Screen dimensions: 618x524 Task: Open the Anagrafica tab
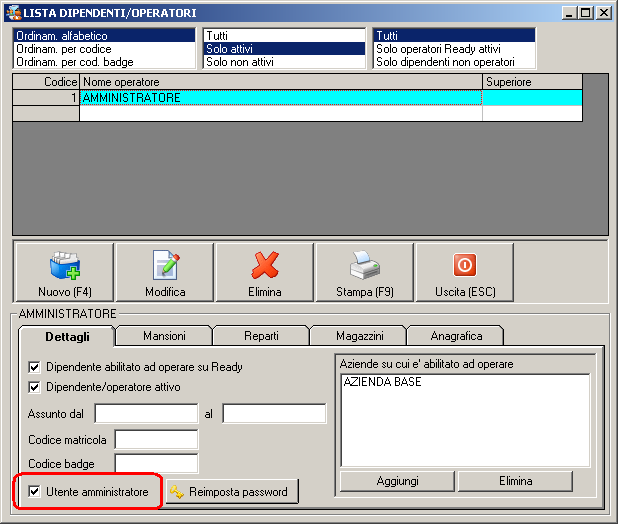[456, 336]
